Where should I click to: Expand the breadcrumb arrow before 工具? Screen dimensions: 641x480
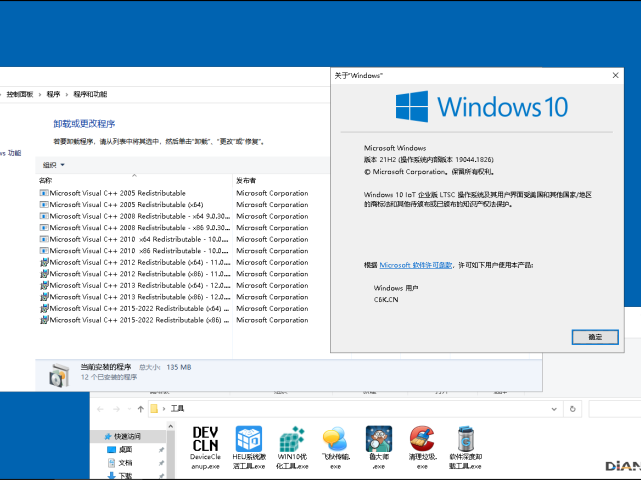click(164, 409)
